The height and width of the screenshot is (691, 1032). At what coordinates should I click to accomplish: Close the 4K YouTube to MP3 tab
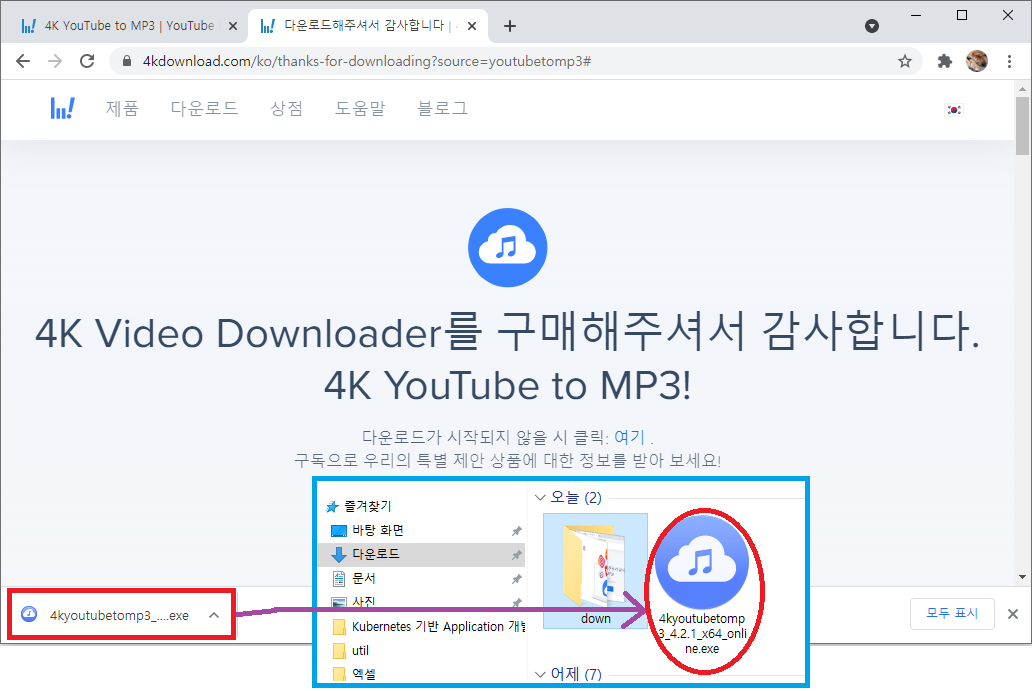click(232, 26)
